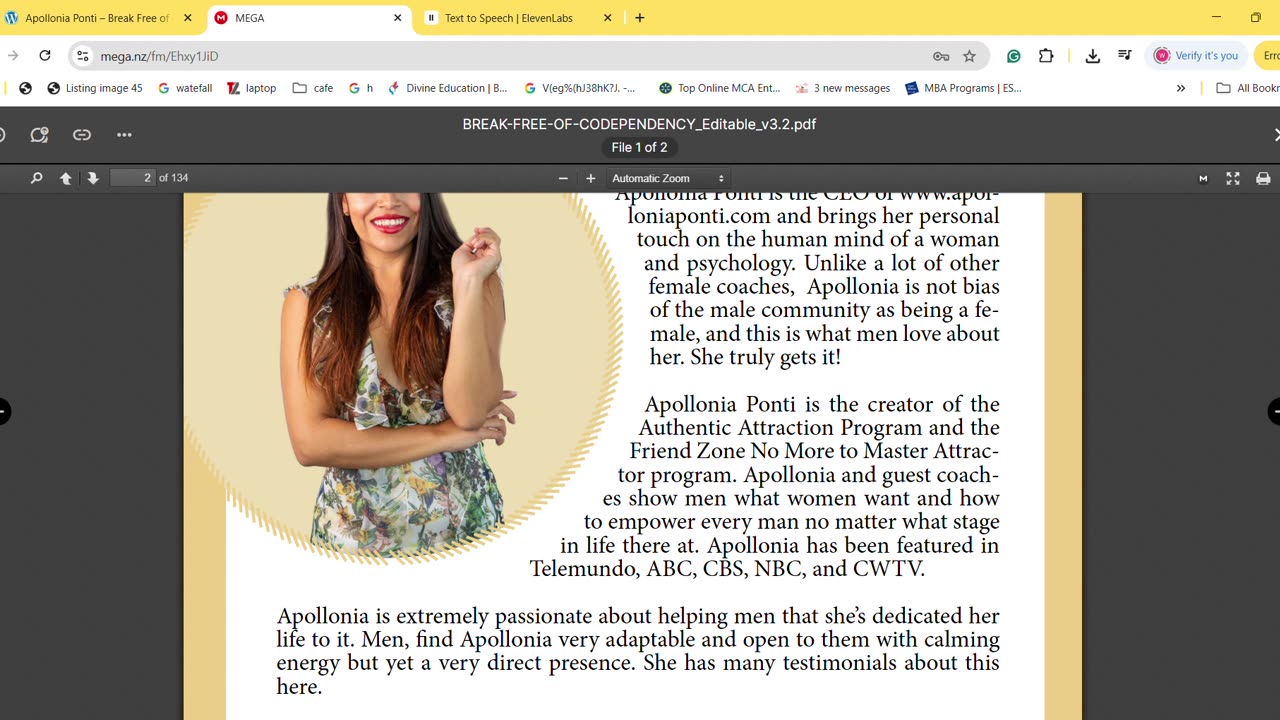The width and height of the screenshot is (1280, 720).
Task: Open the V(eg%{hJ38hK?J bookmark
Action: click(580, 88)
